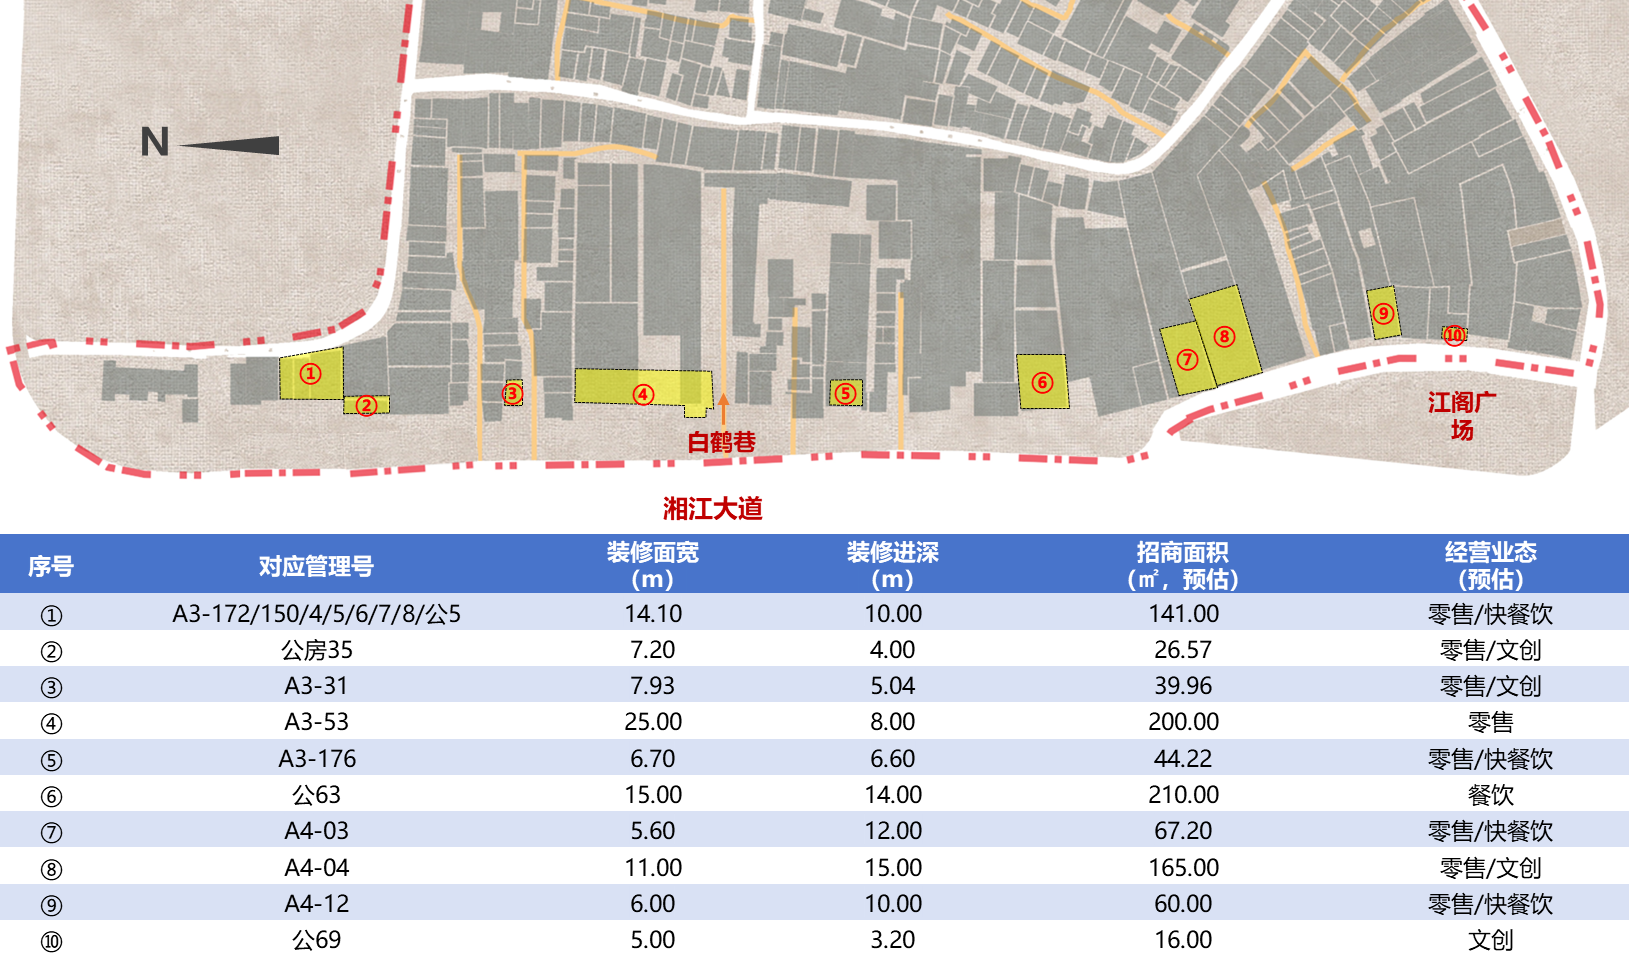The width and height of the screenshot is (1629, 968).
Task: Click map marker ① on the yellow plot
Action: pos(311,374)
